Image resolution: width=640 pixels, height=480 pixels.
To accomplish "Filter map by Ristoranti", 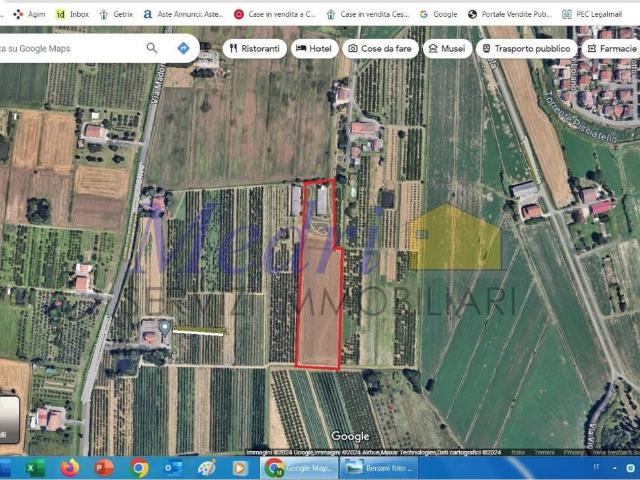I will click(254, 48).
